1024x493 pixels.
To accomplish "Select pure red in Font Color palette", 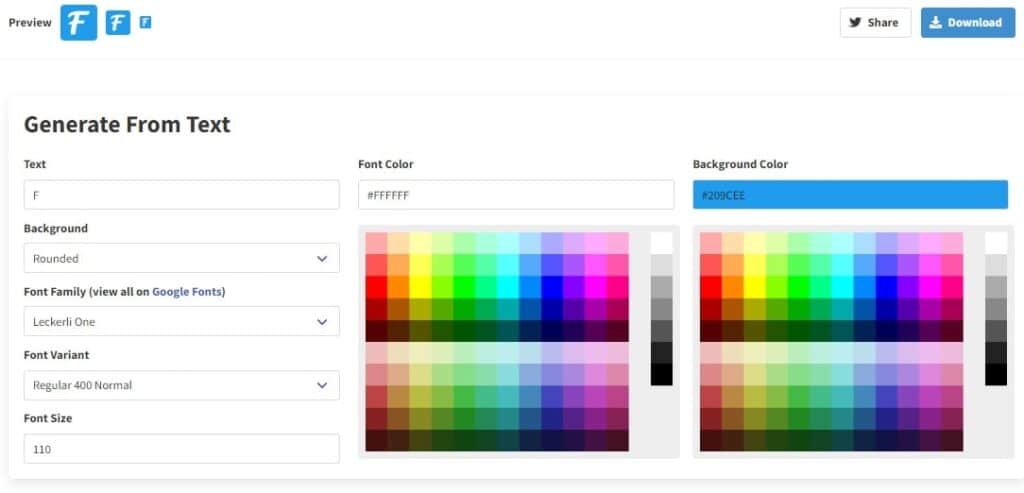I will (376, 286).
